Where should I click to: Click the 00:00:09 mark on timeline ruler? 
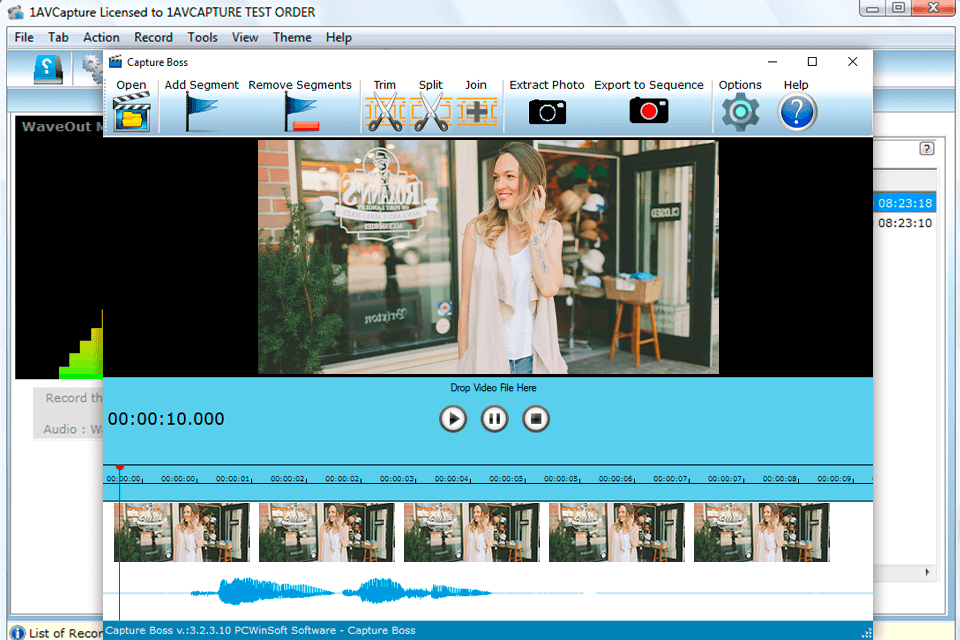(x=834, y=478)
